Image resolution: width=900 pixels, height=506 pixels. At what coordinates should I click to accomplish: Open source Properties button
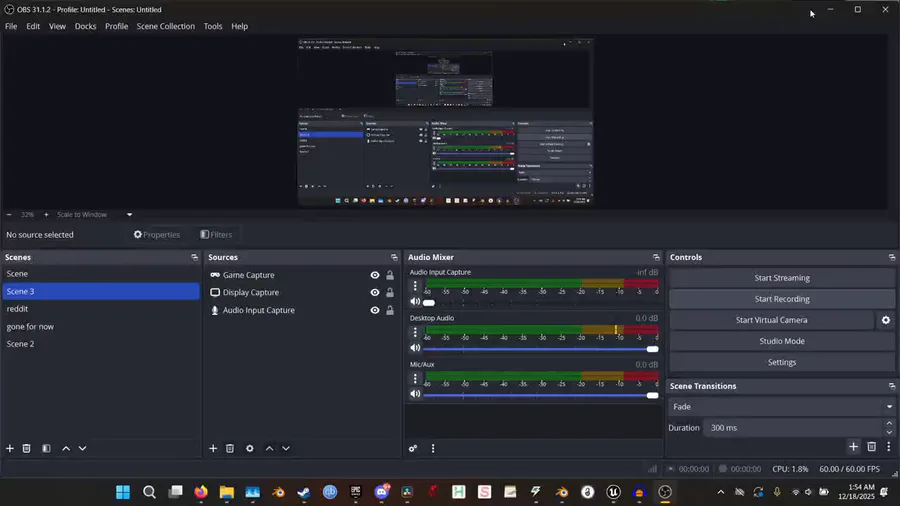(x=157, y=235)
